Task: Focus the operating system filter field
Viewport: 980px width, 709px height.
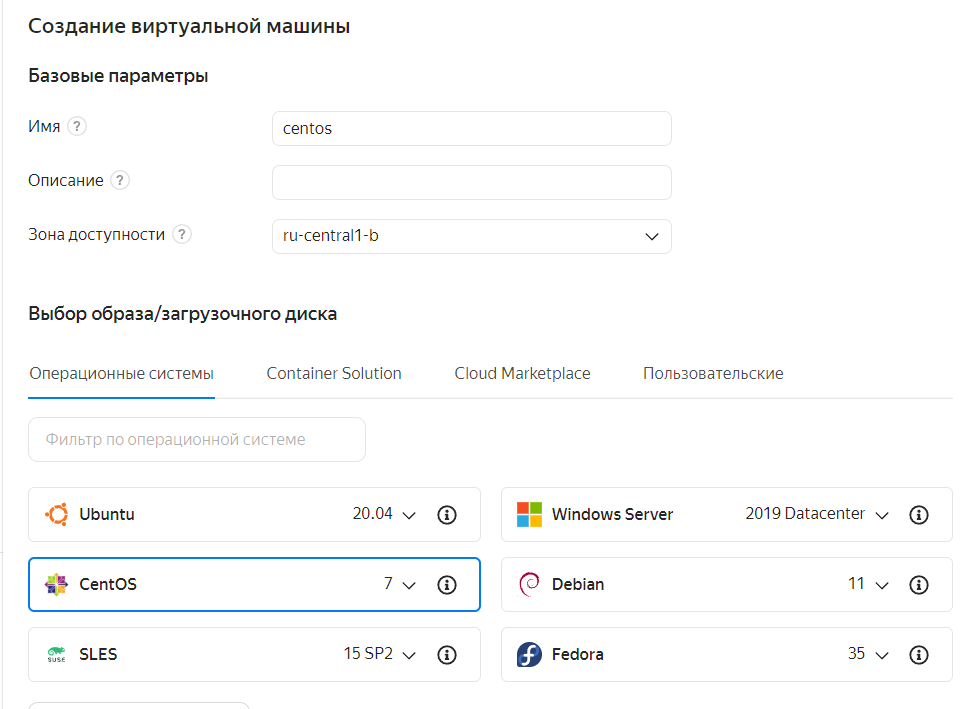Action: click(x=197, y=440)
